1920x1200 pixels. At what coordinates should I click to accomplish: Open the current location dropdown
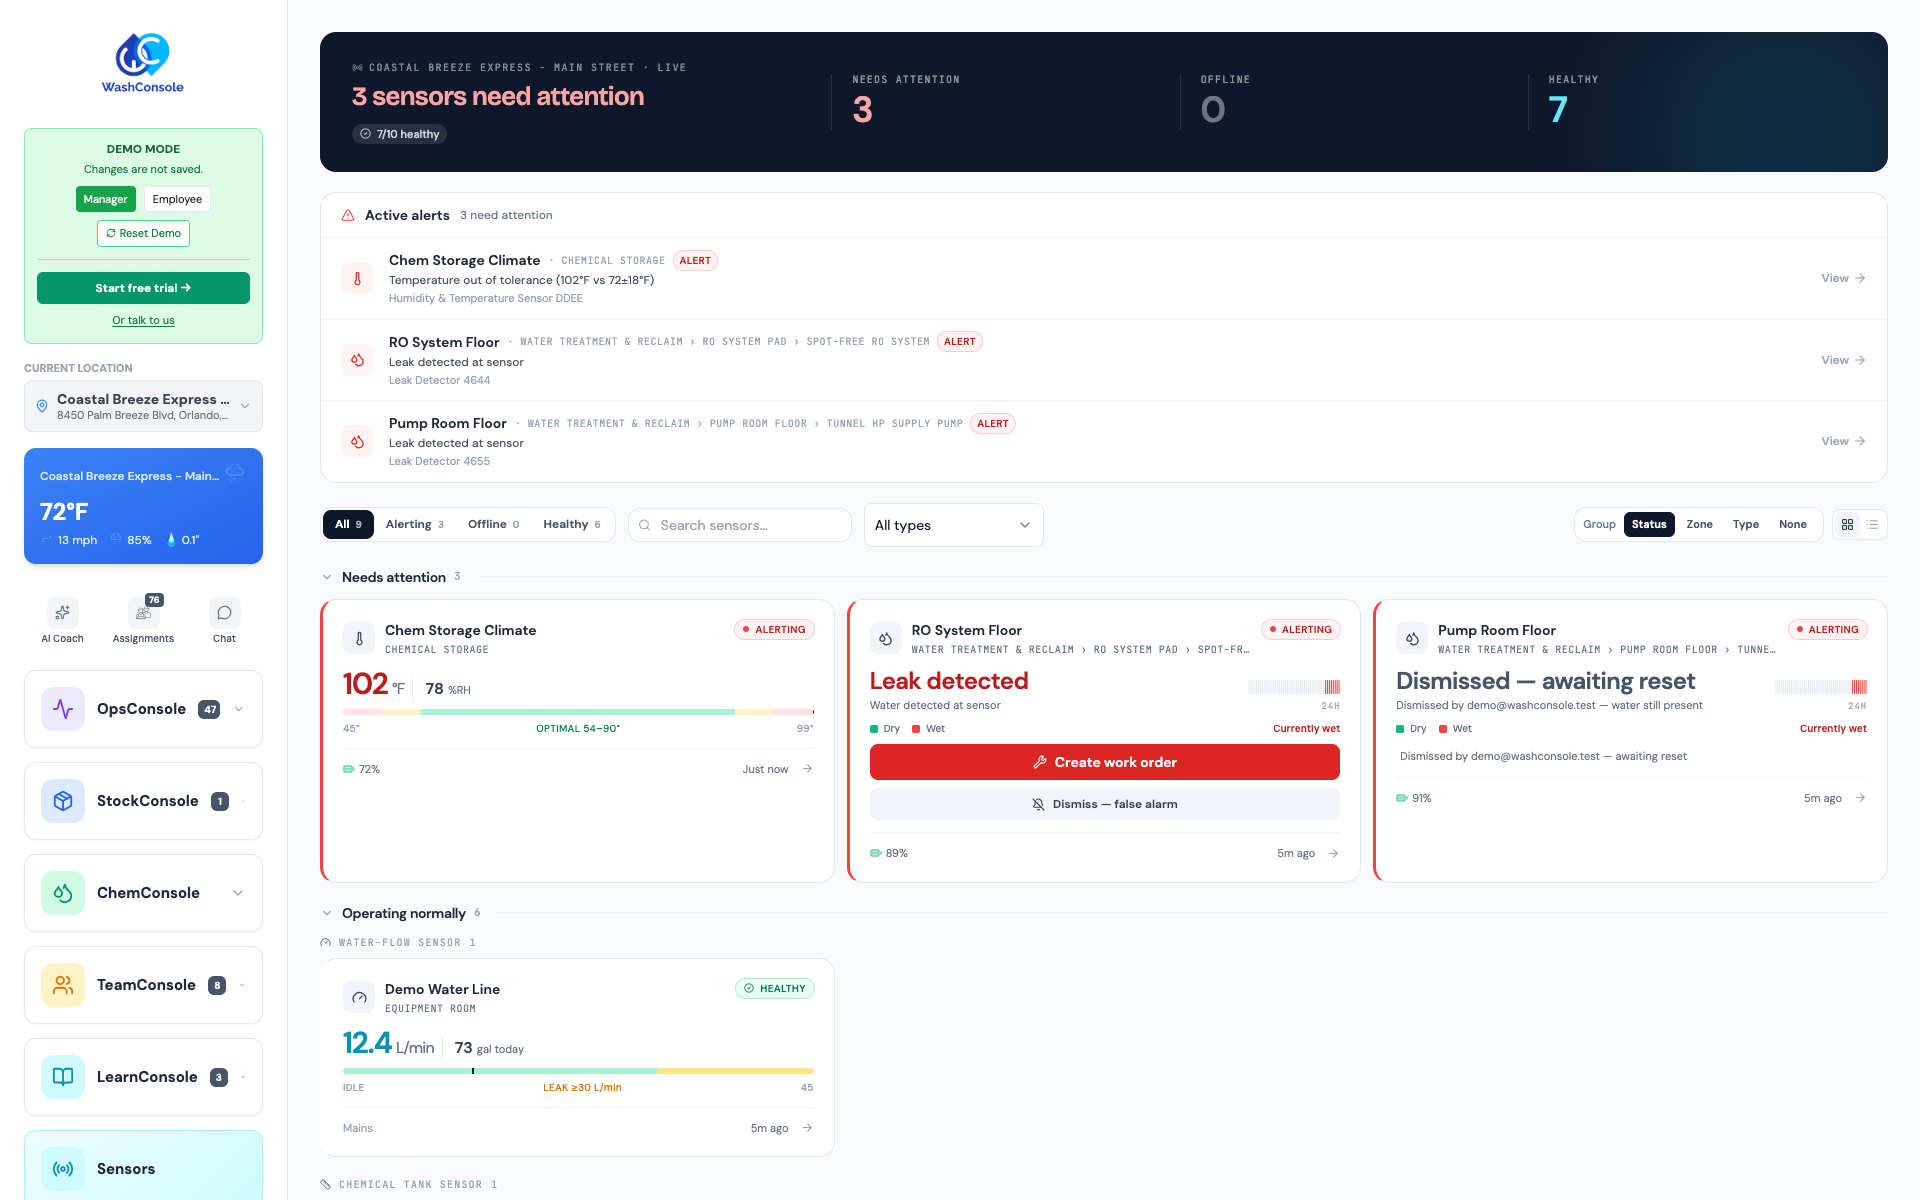click(143, 406)
